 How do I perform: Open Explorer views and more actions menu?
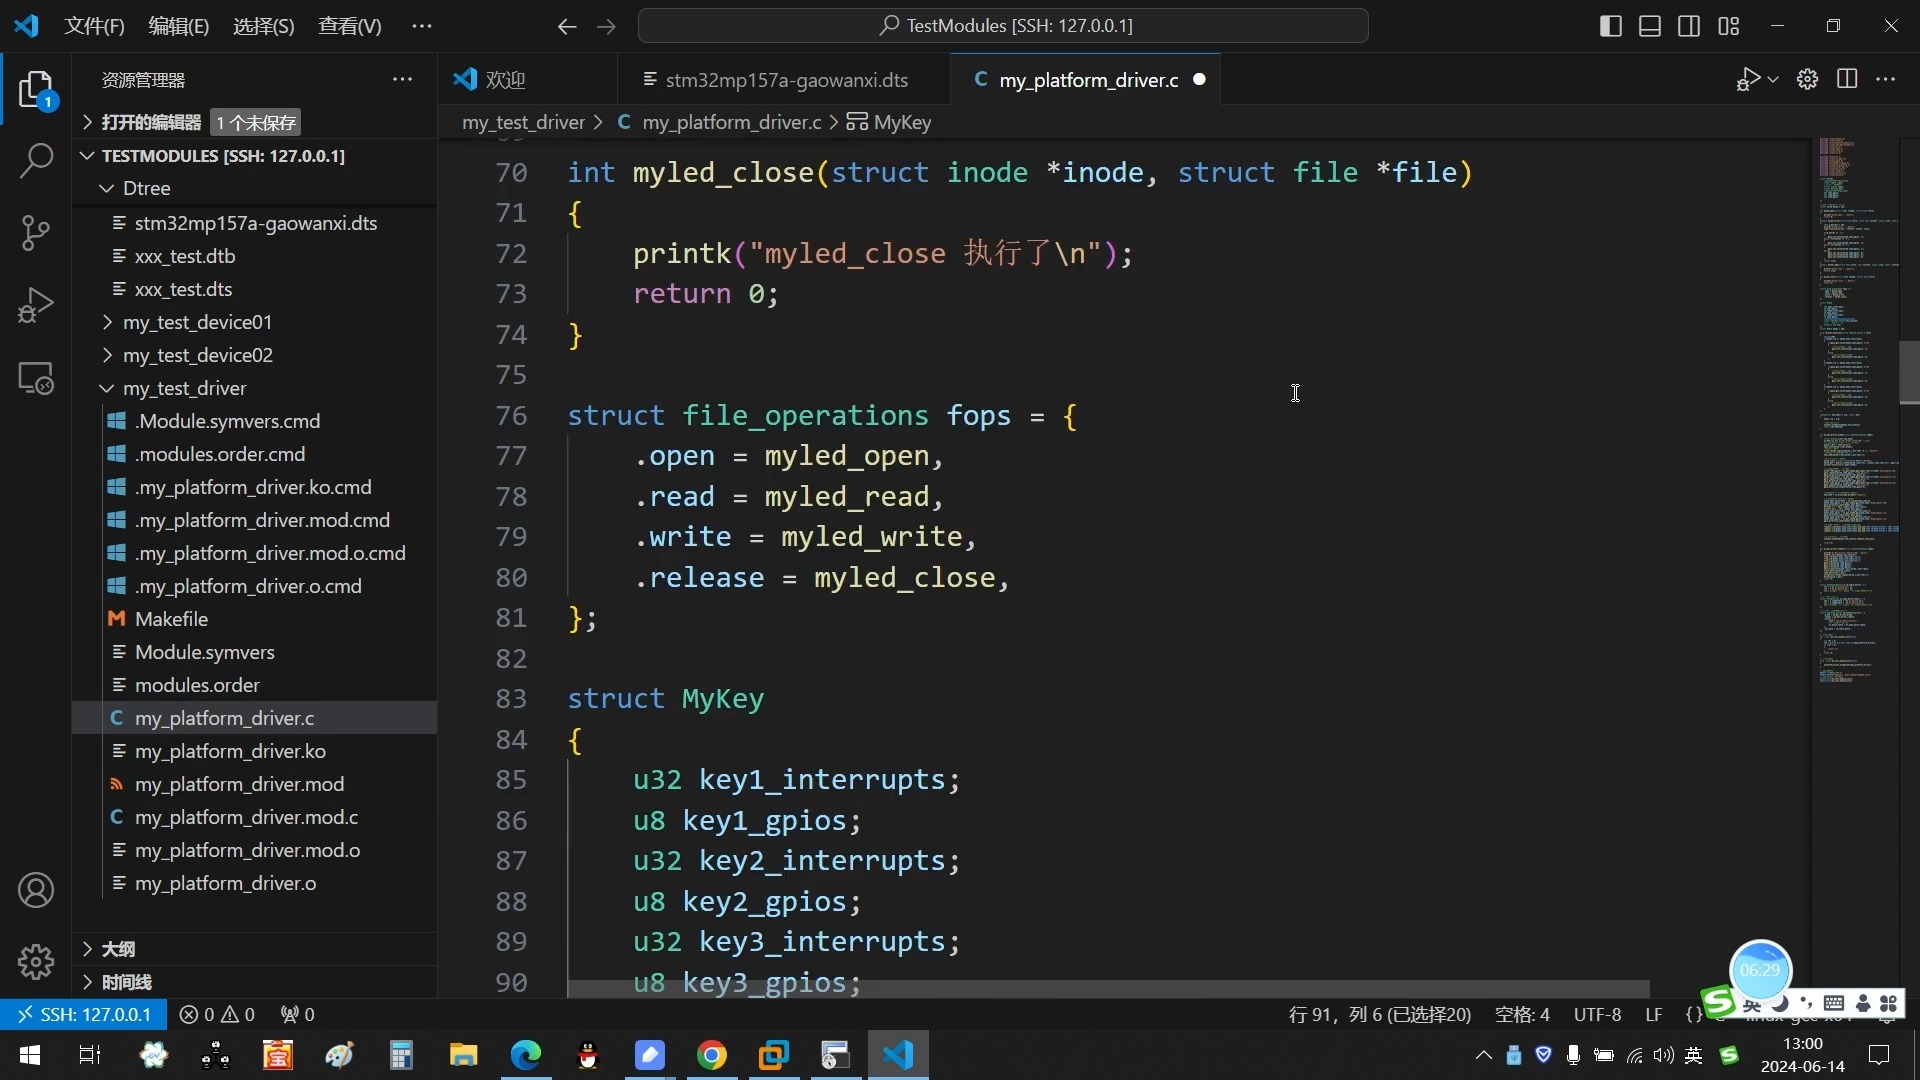tap(403, 79)
